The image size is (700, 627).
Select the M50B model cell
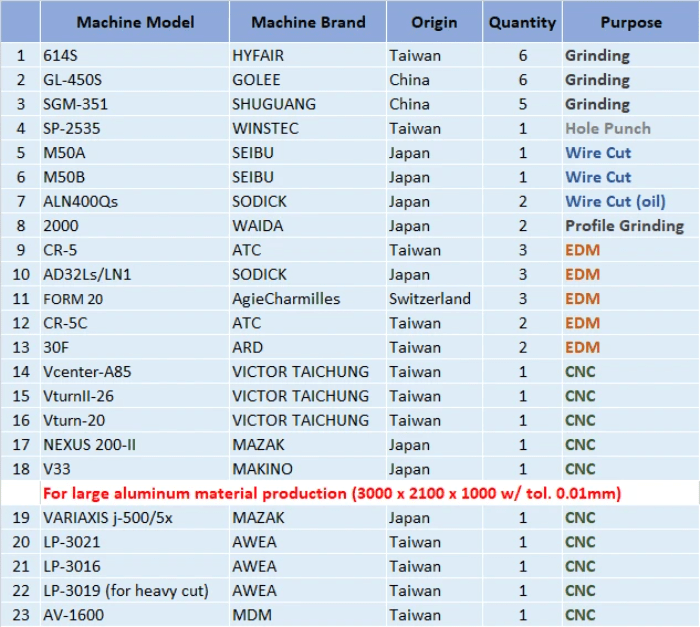coord(135,177)
